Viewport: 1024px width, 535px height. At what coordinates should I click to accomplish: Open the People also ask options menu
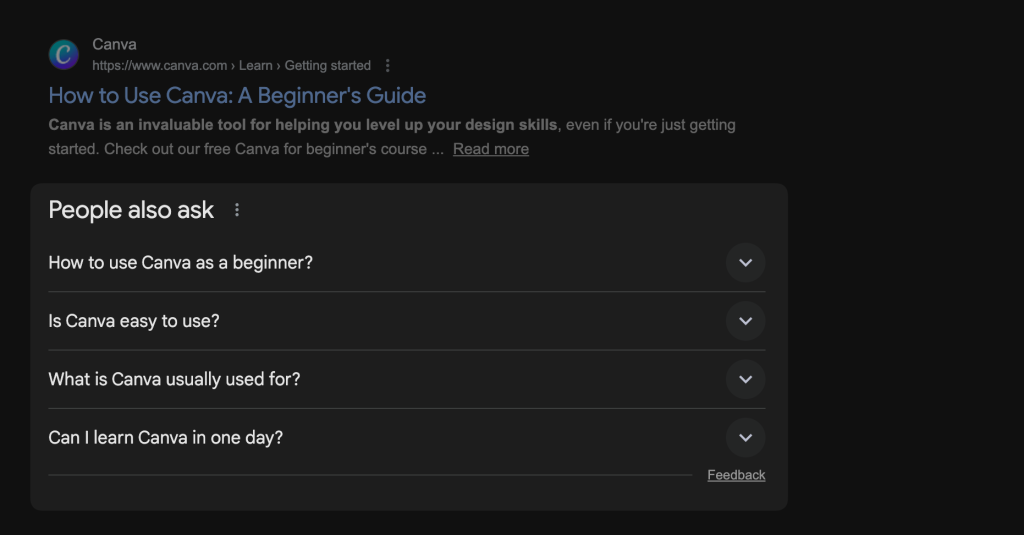[x=237, y=210]
